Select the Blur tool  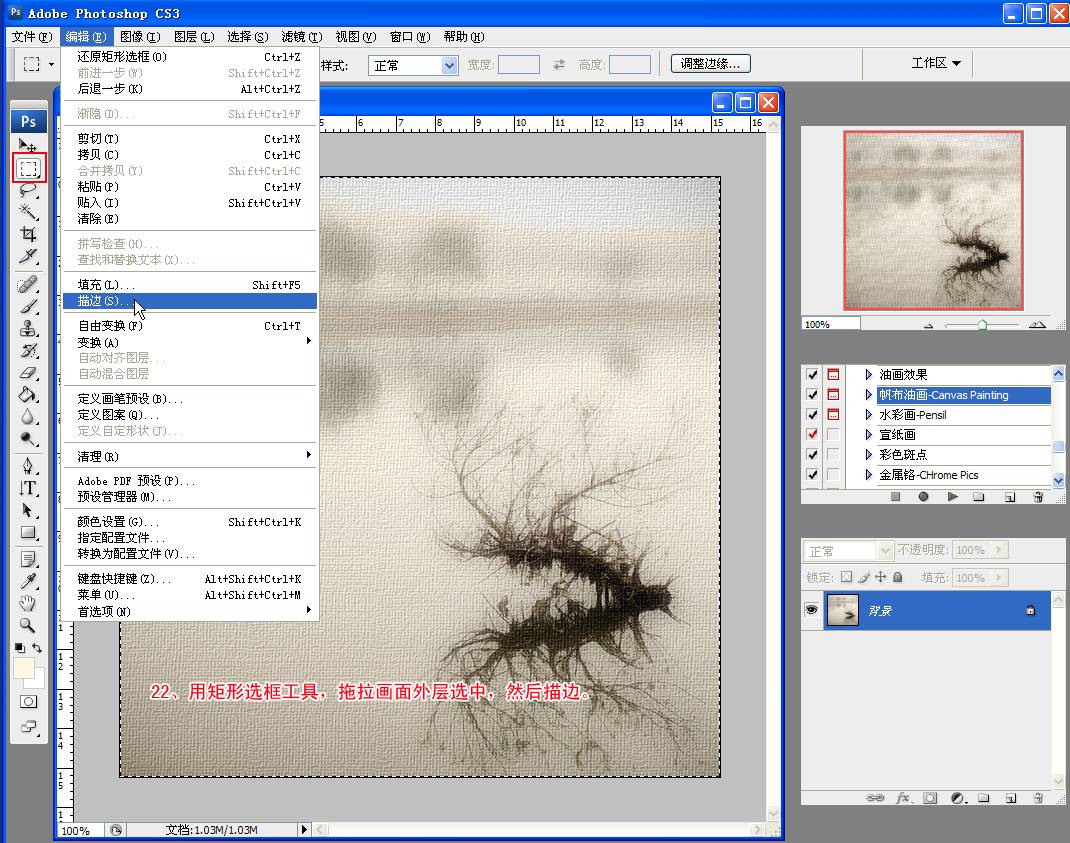pos(27,416)
